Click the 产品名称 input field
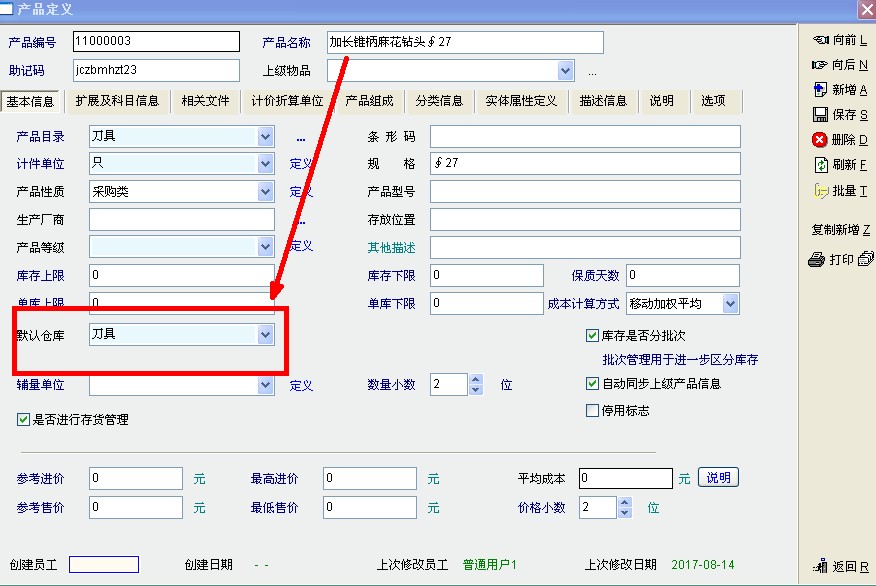Screen dimensions: 876x586 pos(465,42)
